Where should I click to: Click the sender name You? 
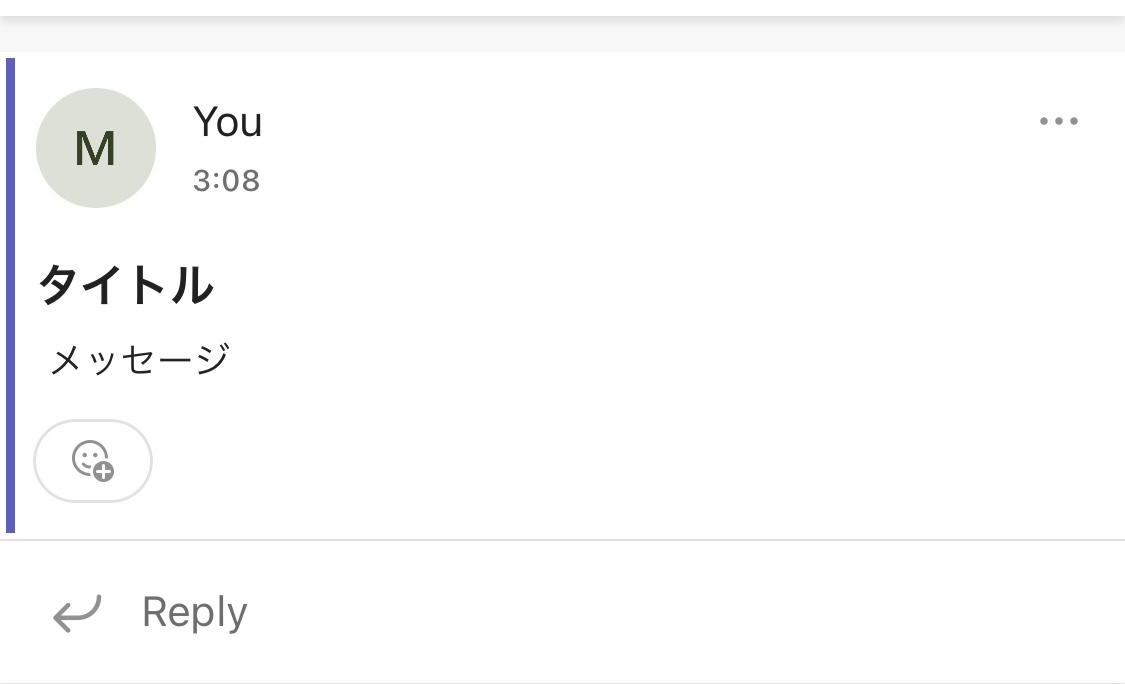[x=227, y=121]
